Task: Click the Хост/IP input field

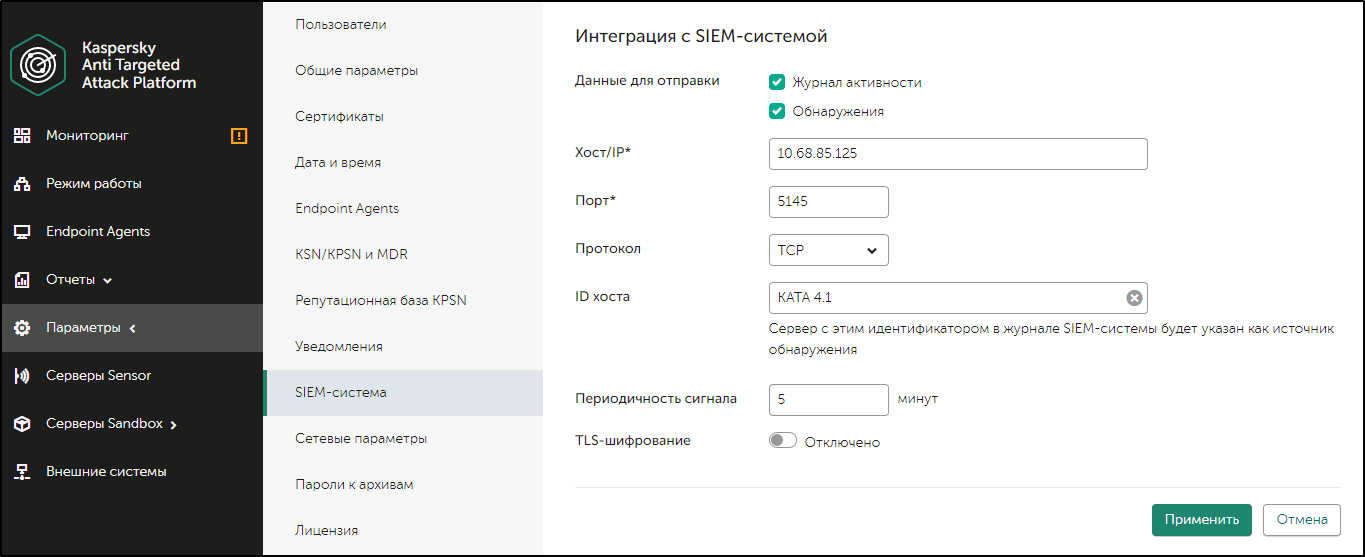Action: click(958, 154)
